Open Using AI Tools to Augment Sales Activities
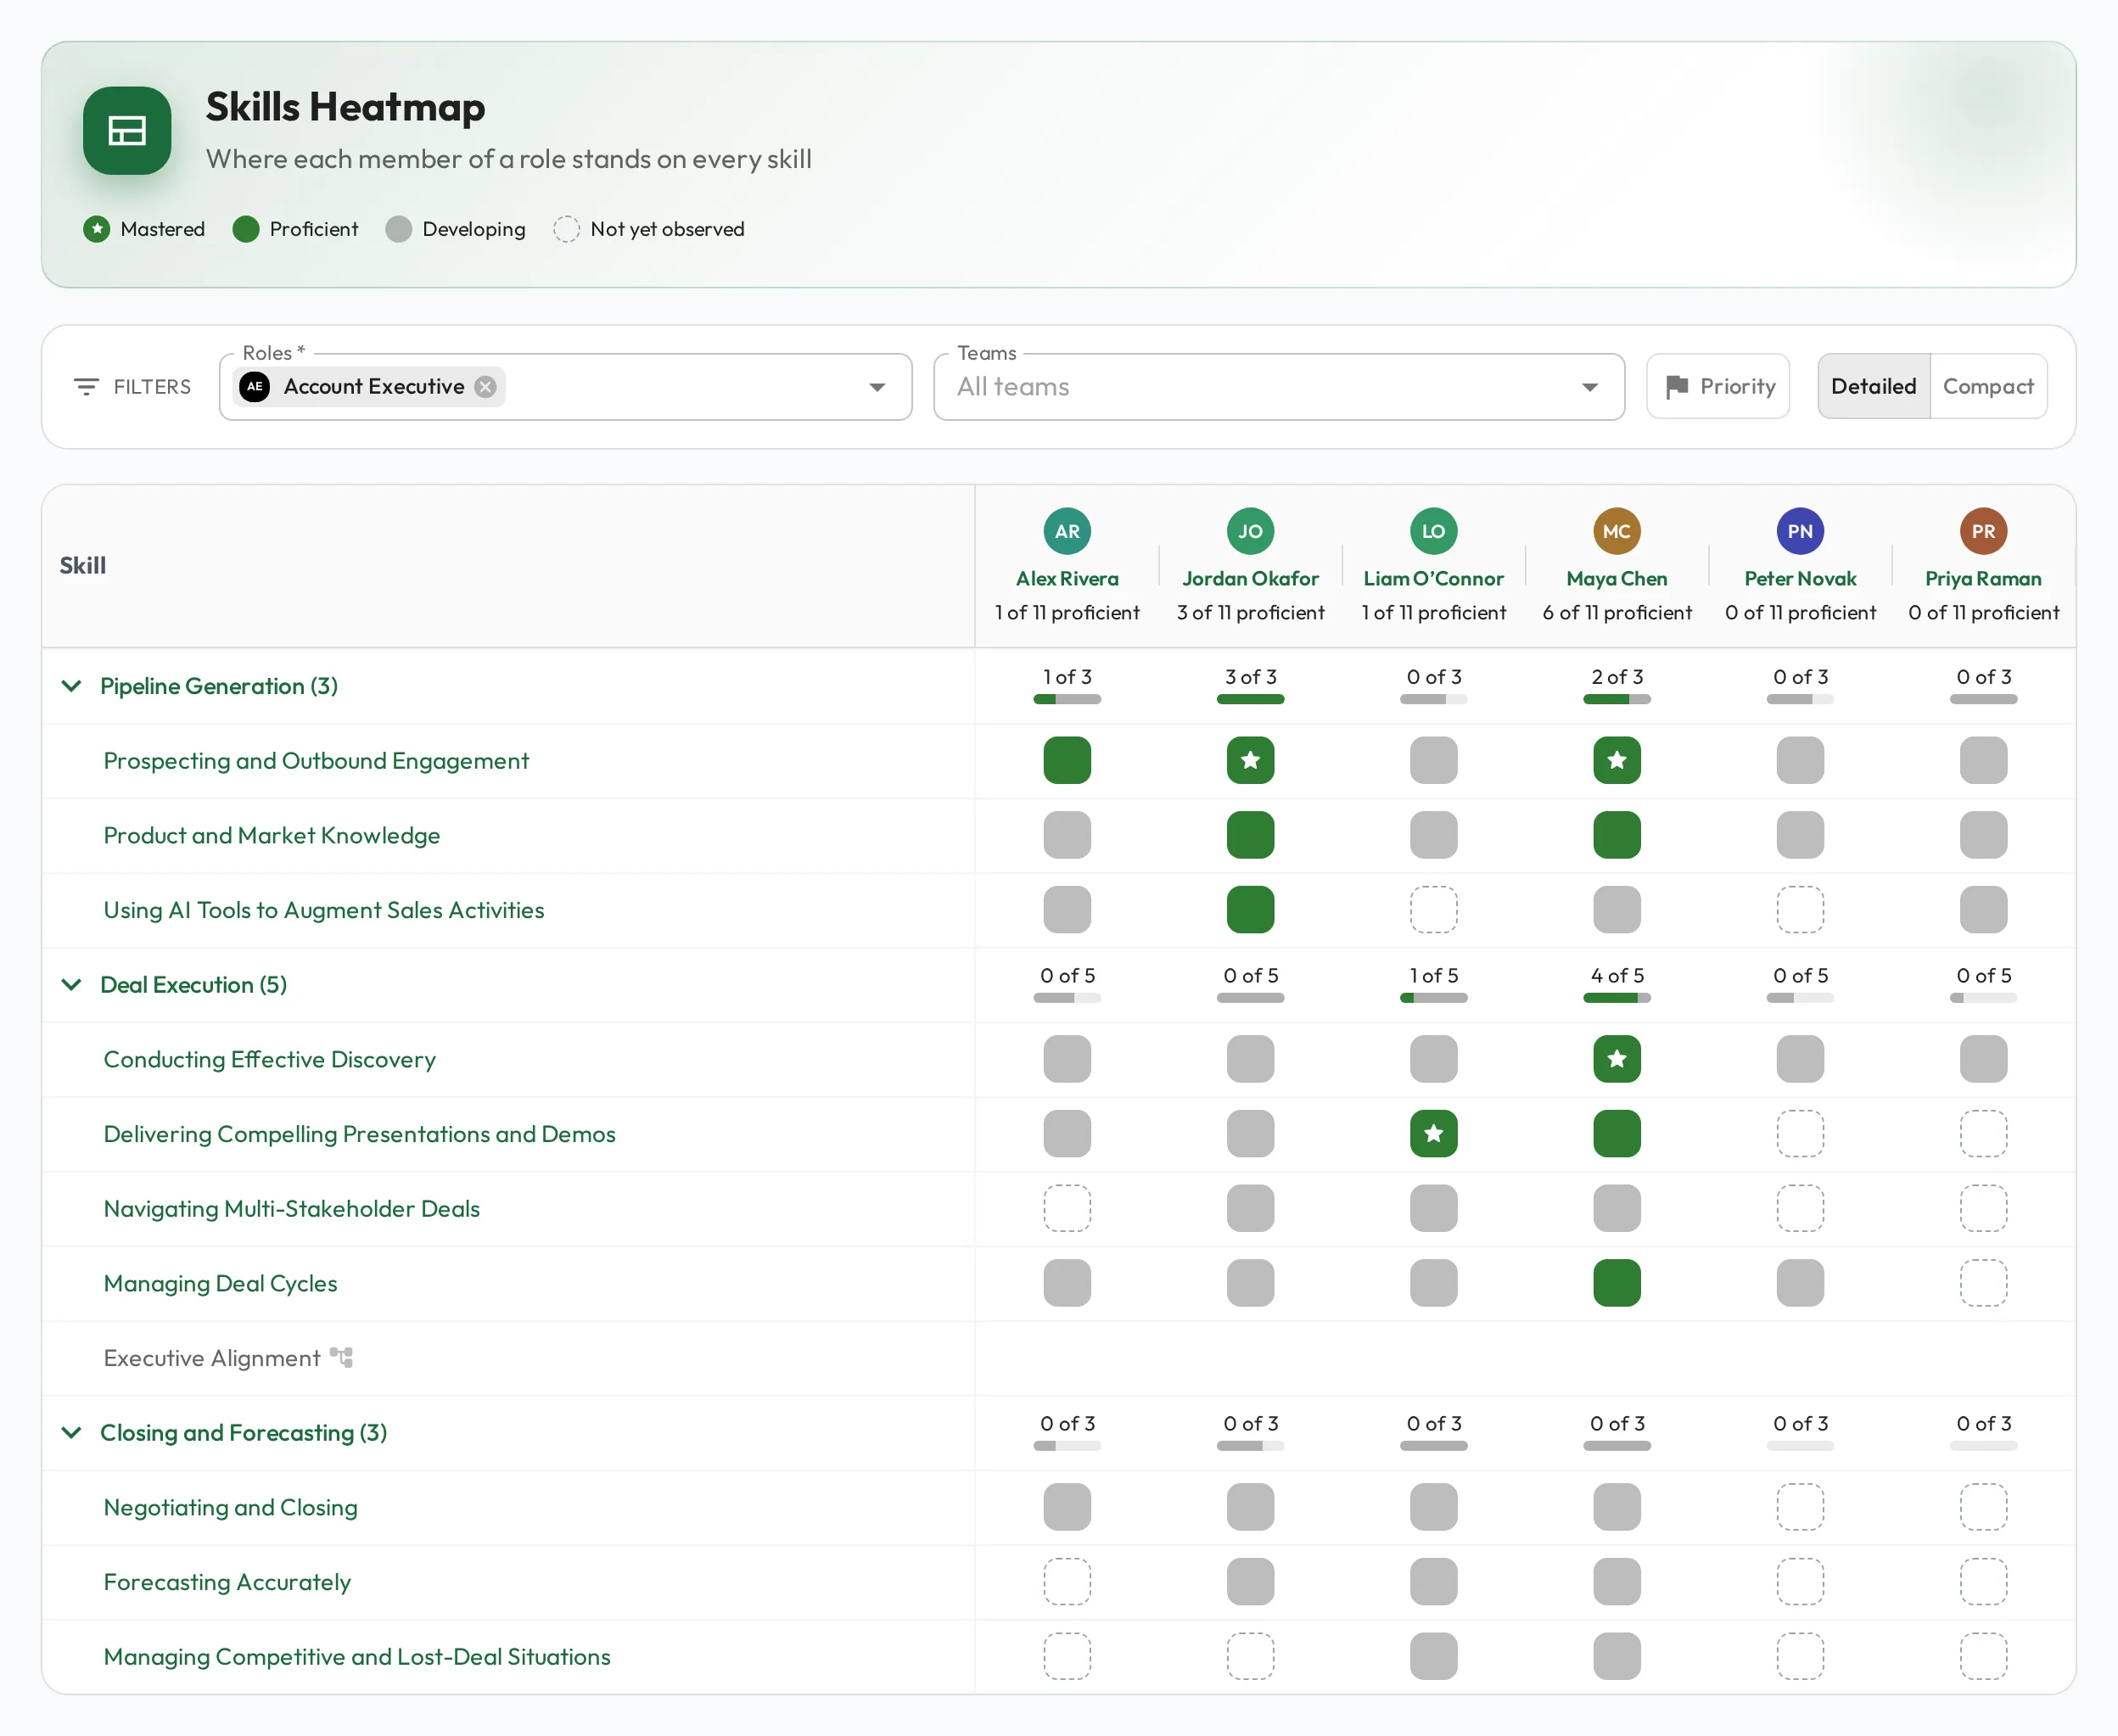The width and height of the screenshot is (2118, 1736). 324,910
